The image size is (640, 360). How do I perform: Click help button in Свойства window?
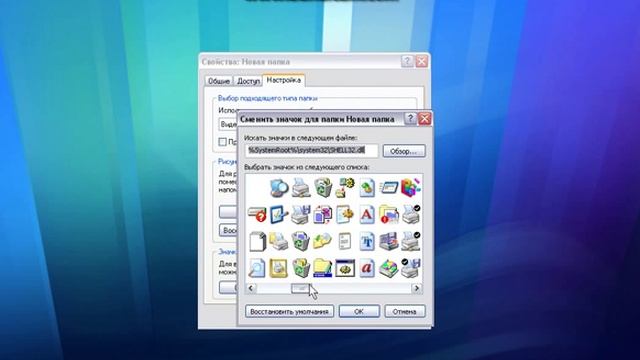pos(407,61)
